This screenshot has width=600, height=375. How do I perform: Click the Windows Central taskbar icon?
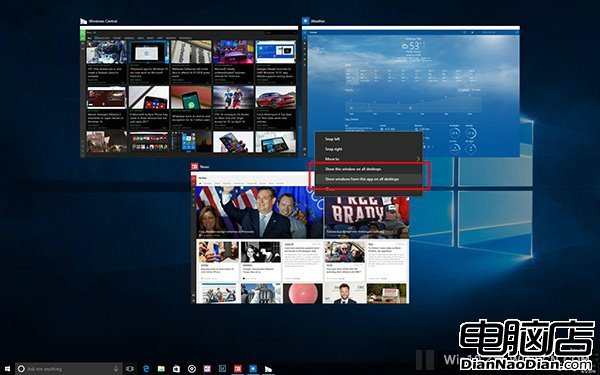pos(268,368)
